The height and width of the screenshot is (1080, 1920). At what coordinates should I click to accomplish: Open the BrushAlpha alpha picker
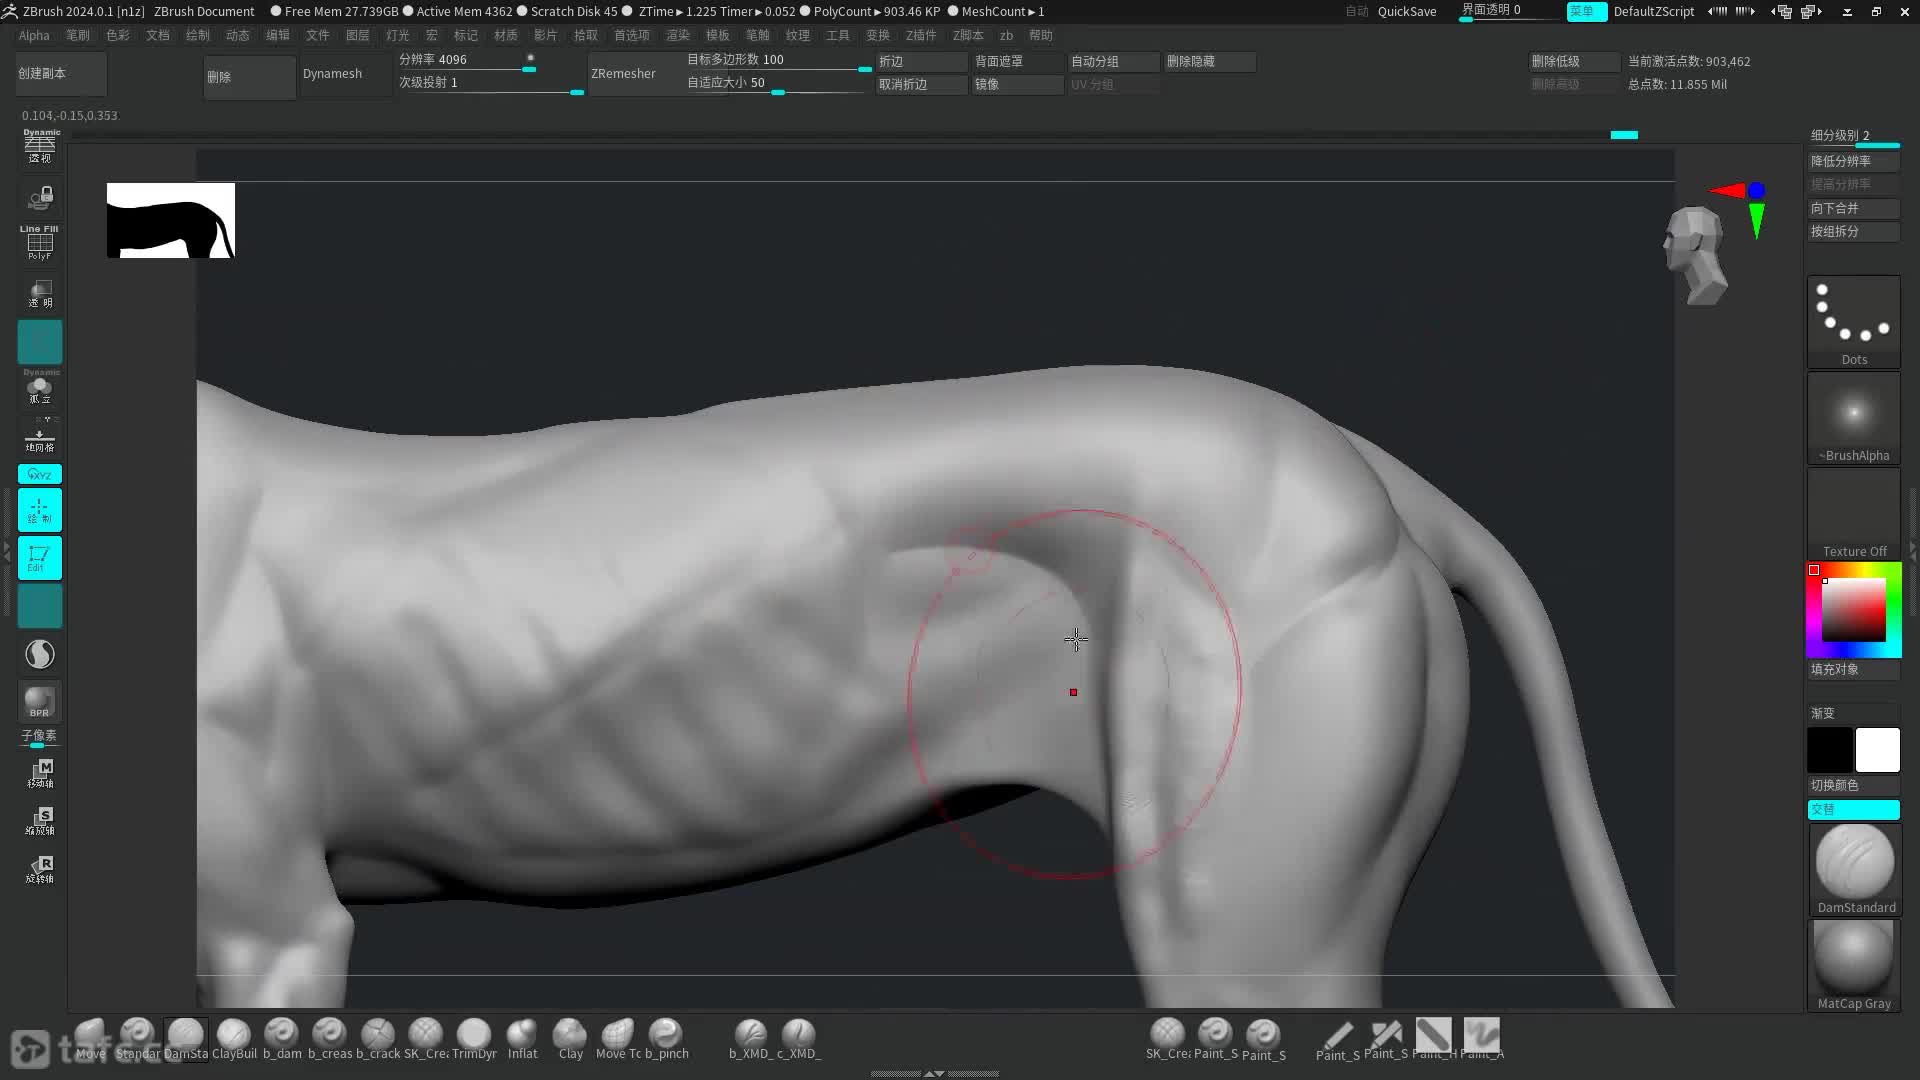(x=1854, y=418)
